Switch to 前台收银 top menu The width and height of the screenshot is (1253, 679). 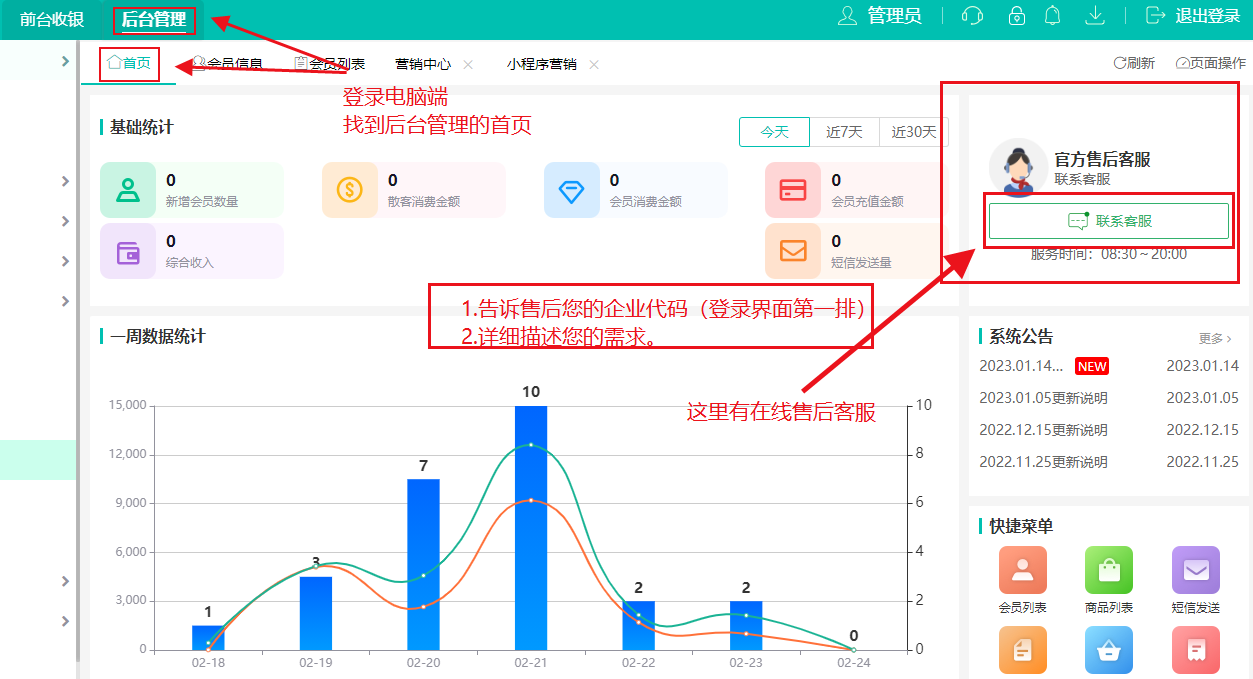52,19
